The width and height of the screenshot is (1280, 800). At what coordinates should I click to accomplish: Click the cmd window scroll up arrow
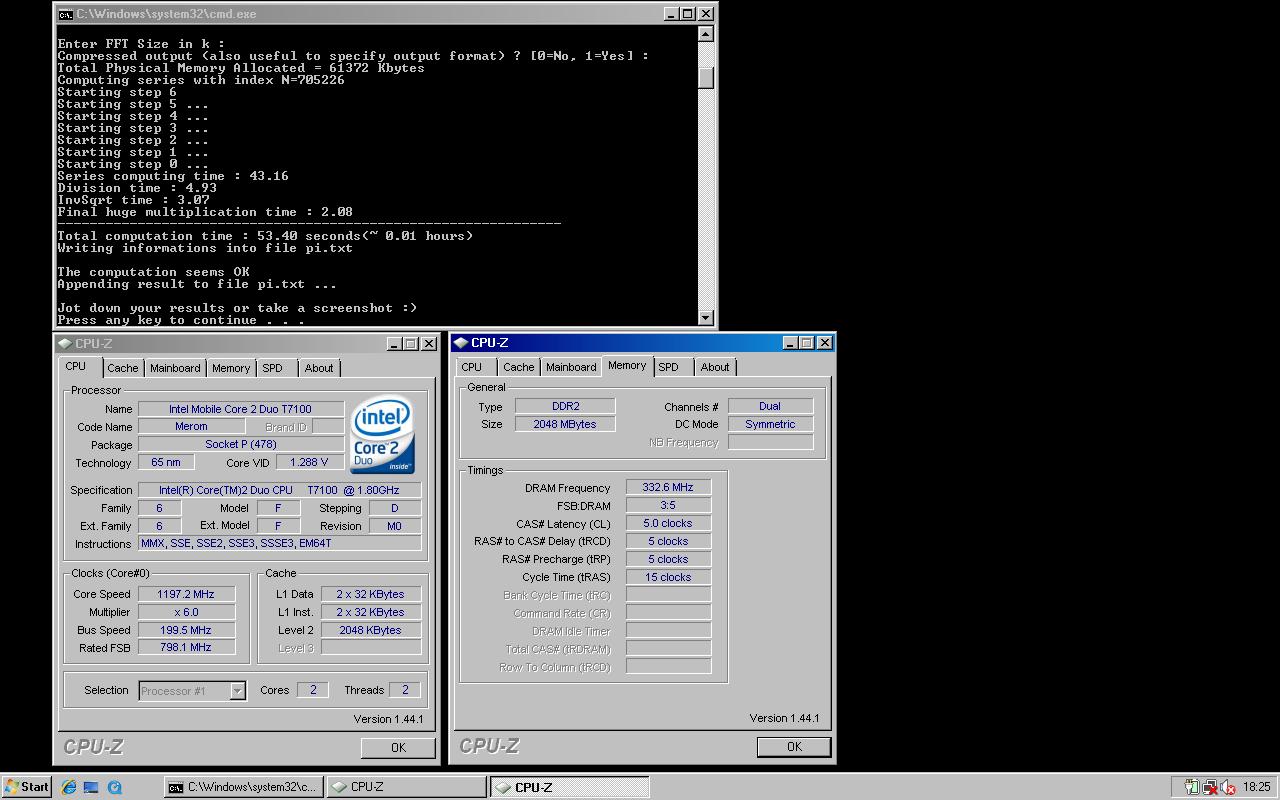[x=706, y=34]
